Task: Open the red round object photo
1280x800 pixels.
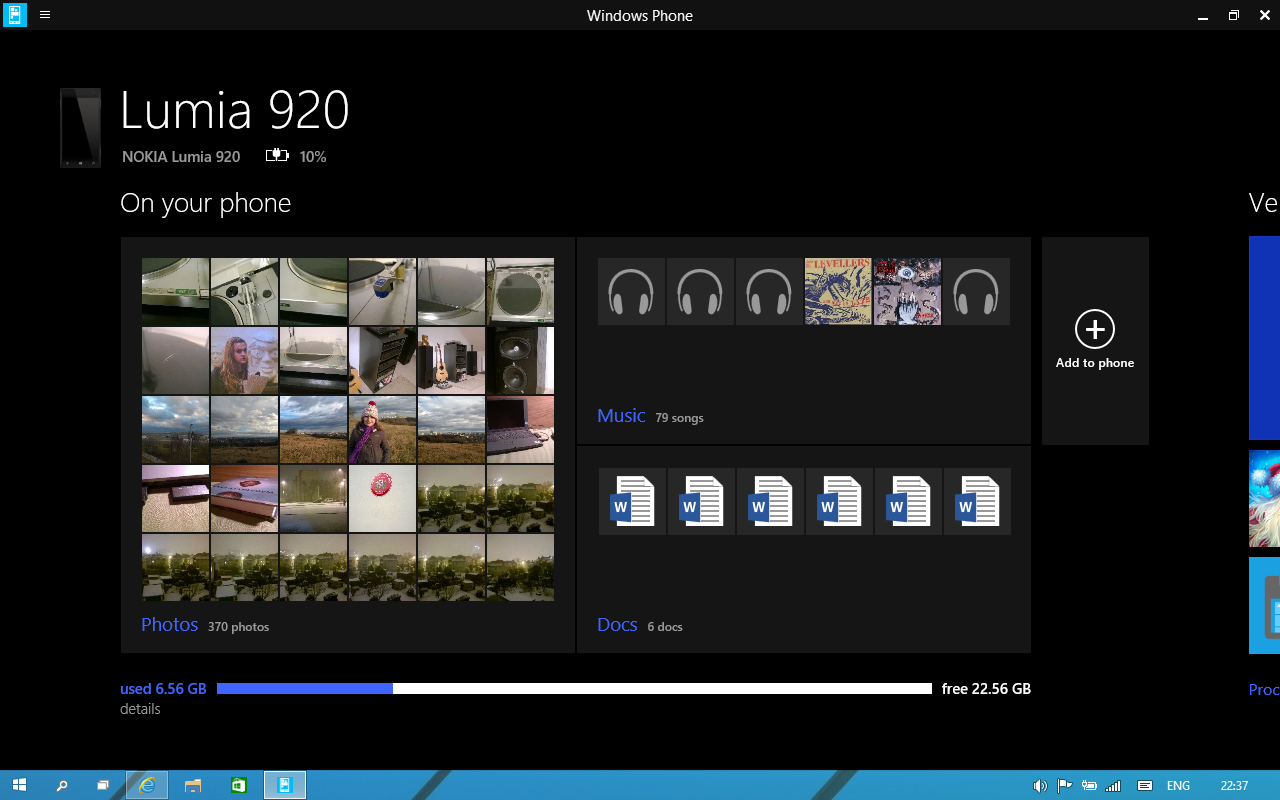Action: pos(382,498)
